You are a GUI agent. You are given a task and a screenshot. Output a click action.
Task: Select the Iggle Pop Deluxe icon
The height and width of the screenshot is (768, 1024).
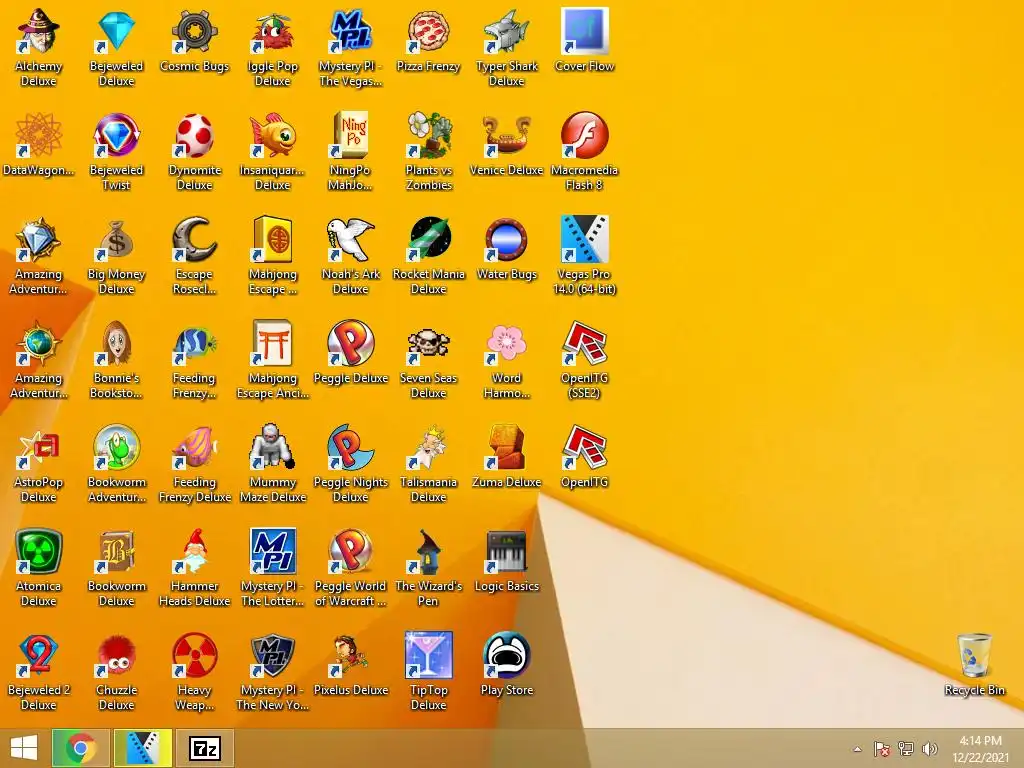click(x=272, y=31)
